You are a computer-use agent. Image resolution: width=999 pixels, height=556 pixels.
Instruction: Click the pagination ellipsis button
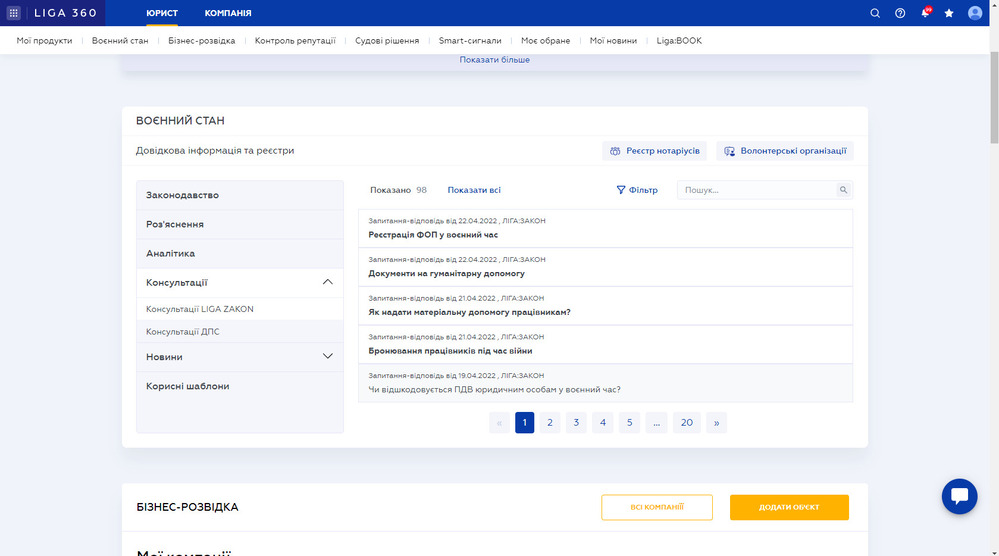tap(656, 423)
